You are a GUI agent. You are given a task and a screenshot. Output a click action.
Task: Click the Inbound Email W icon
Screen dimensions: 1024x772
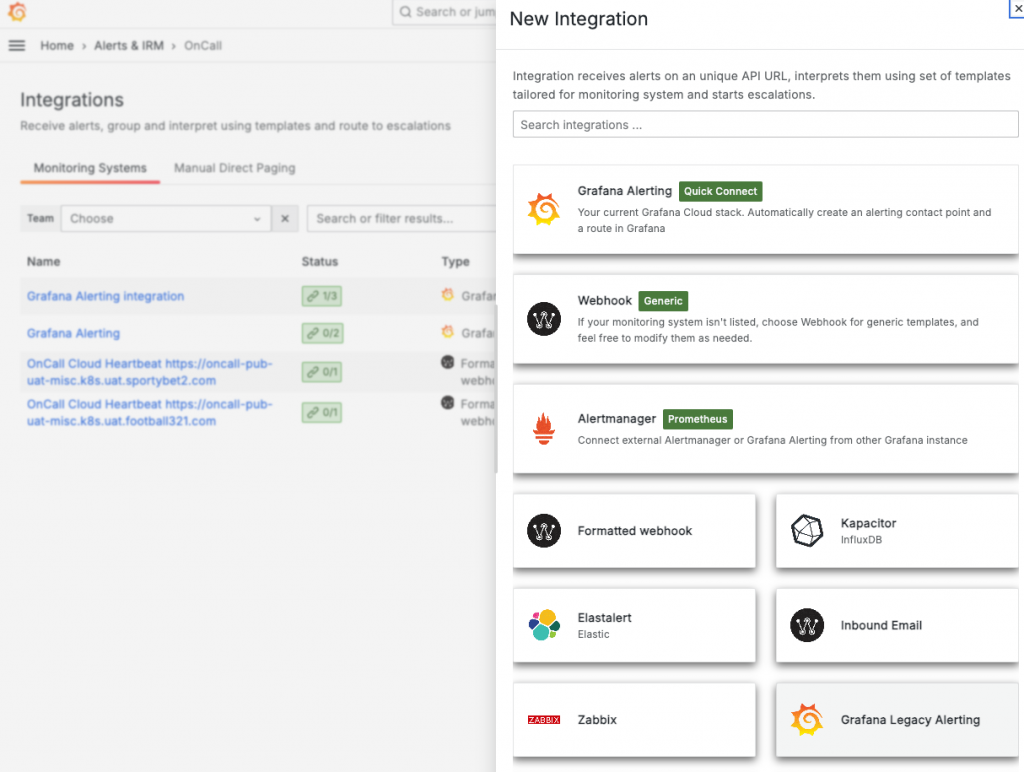click(x=807, y=625)
